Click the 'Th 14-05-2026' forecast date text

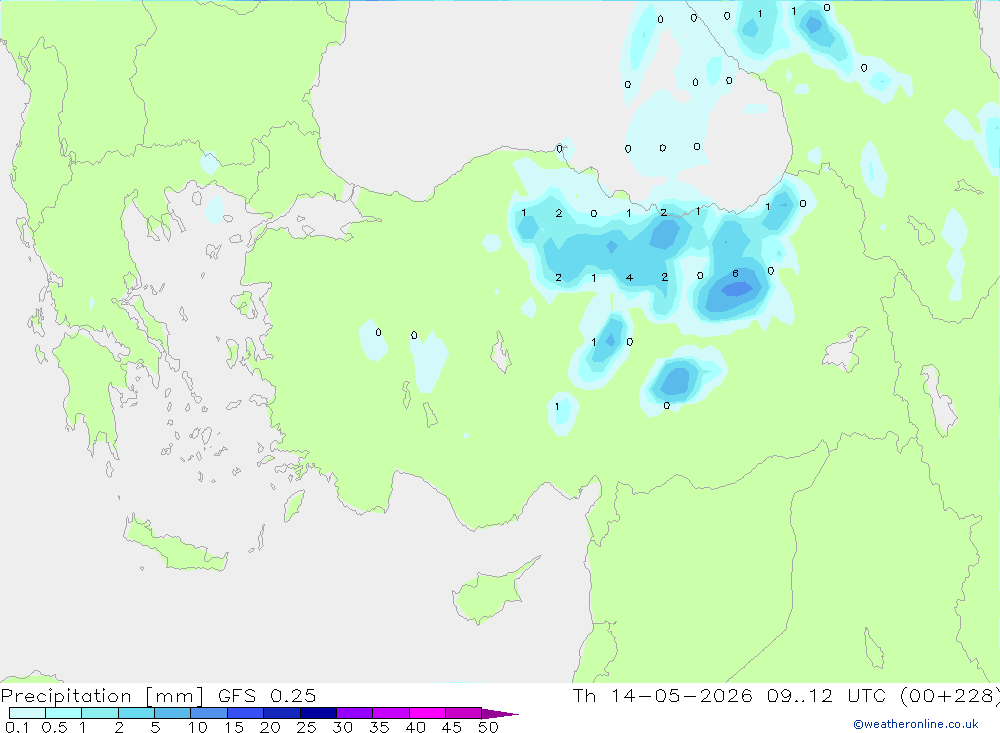tap(663, 695)
